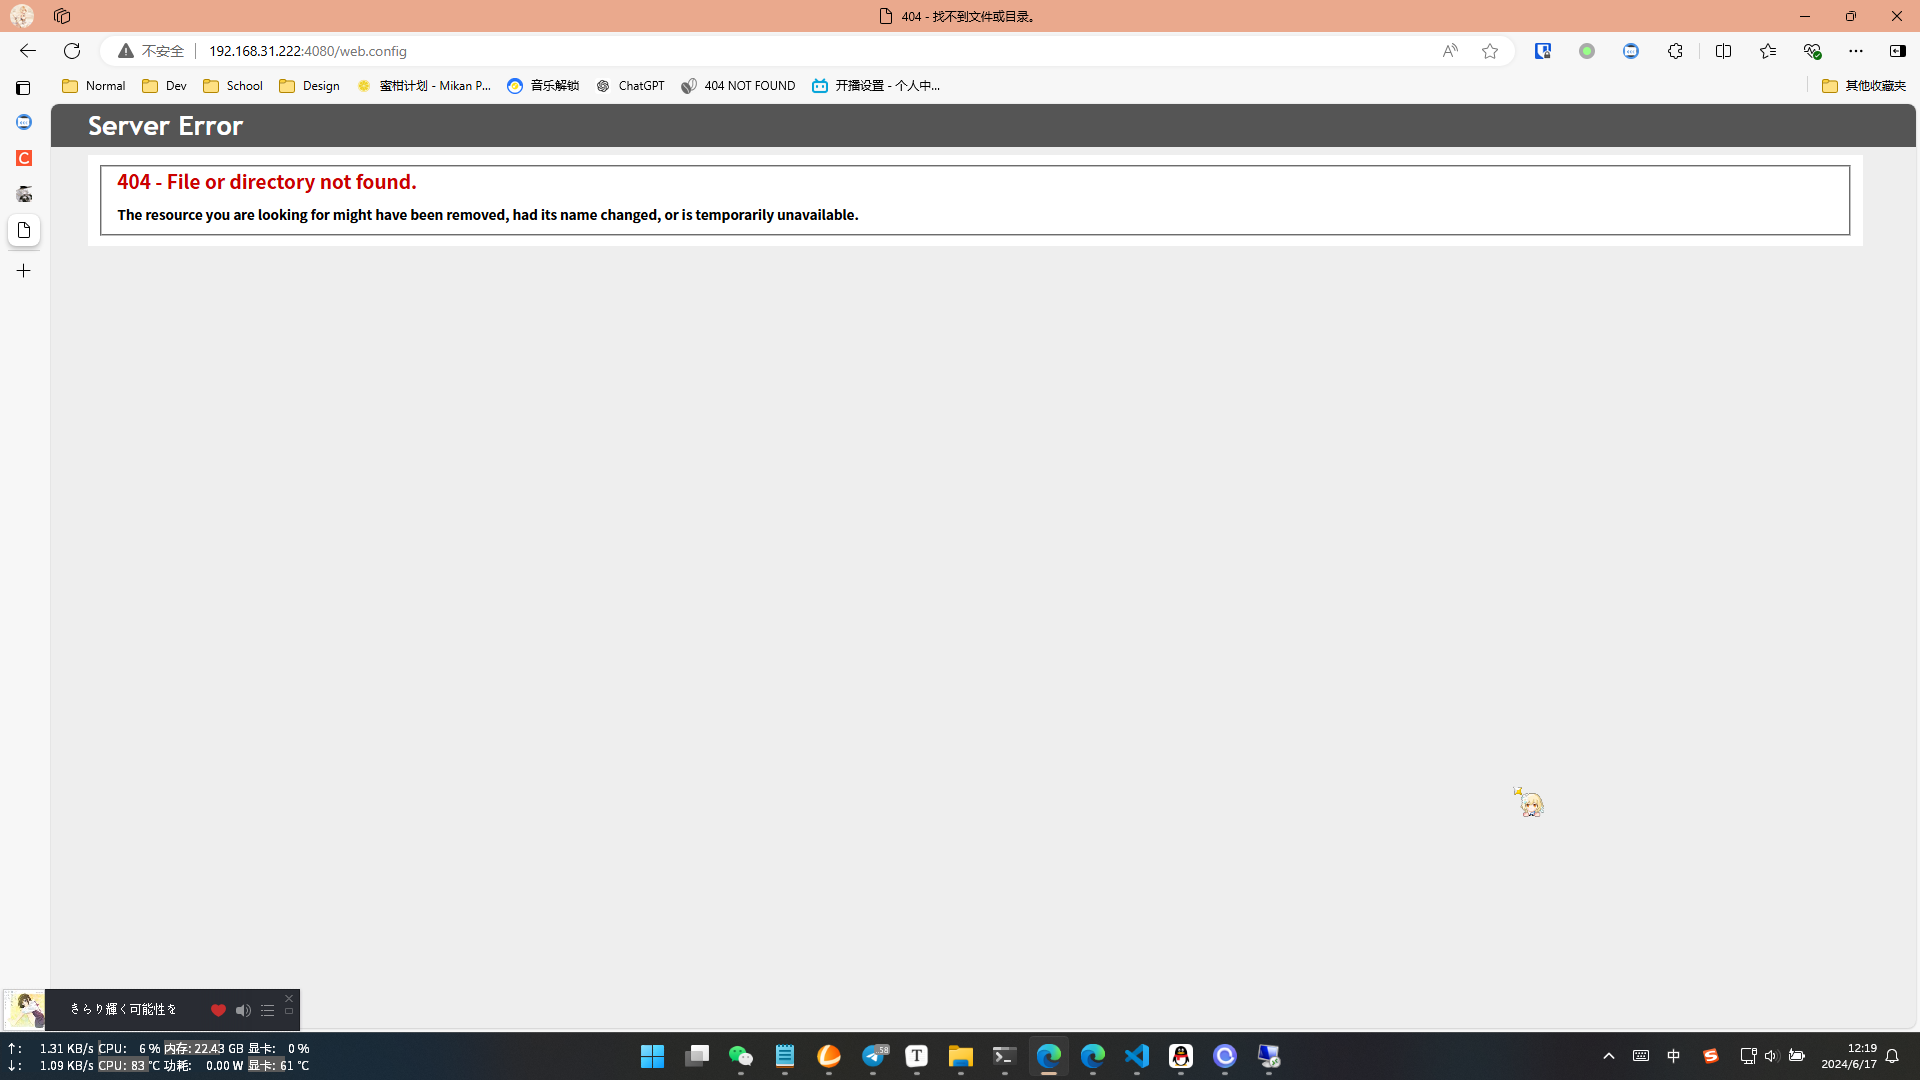
Task: Open Visual Studio Code from taskbar
Action: 1137,1056
